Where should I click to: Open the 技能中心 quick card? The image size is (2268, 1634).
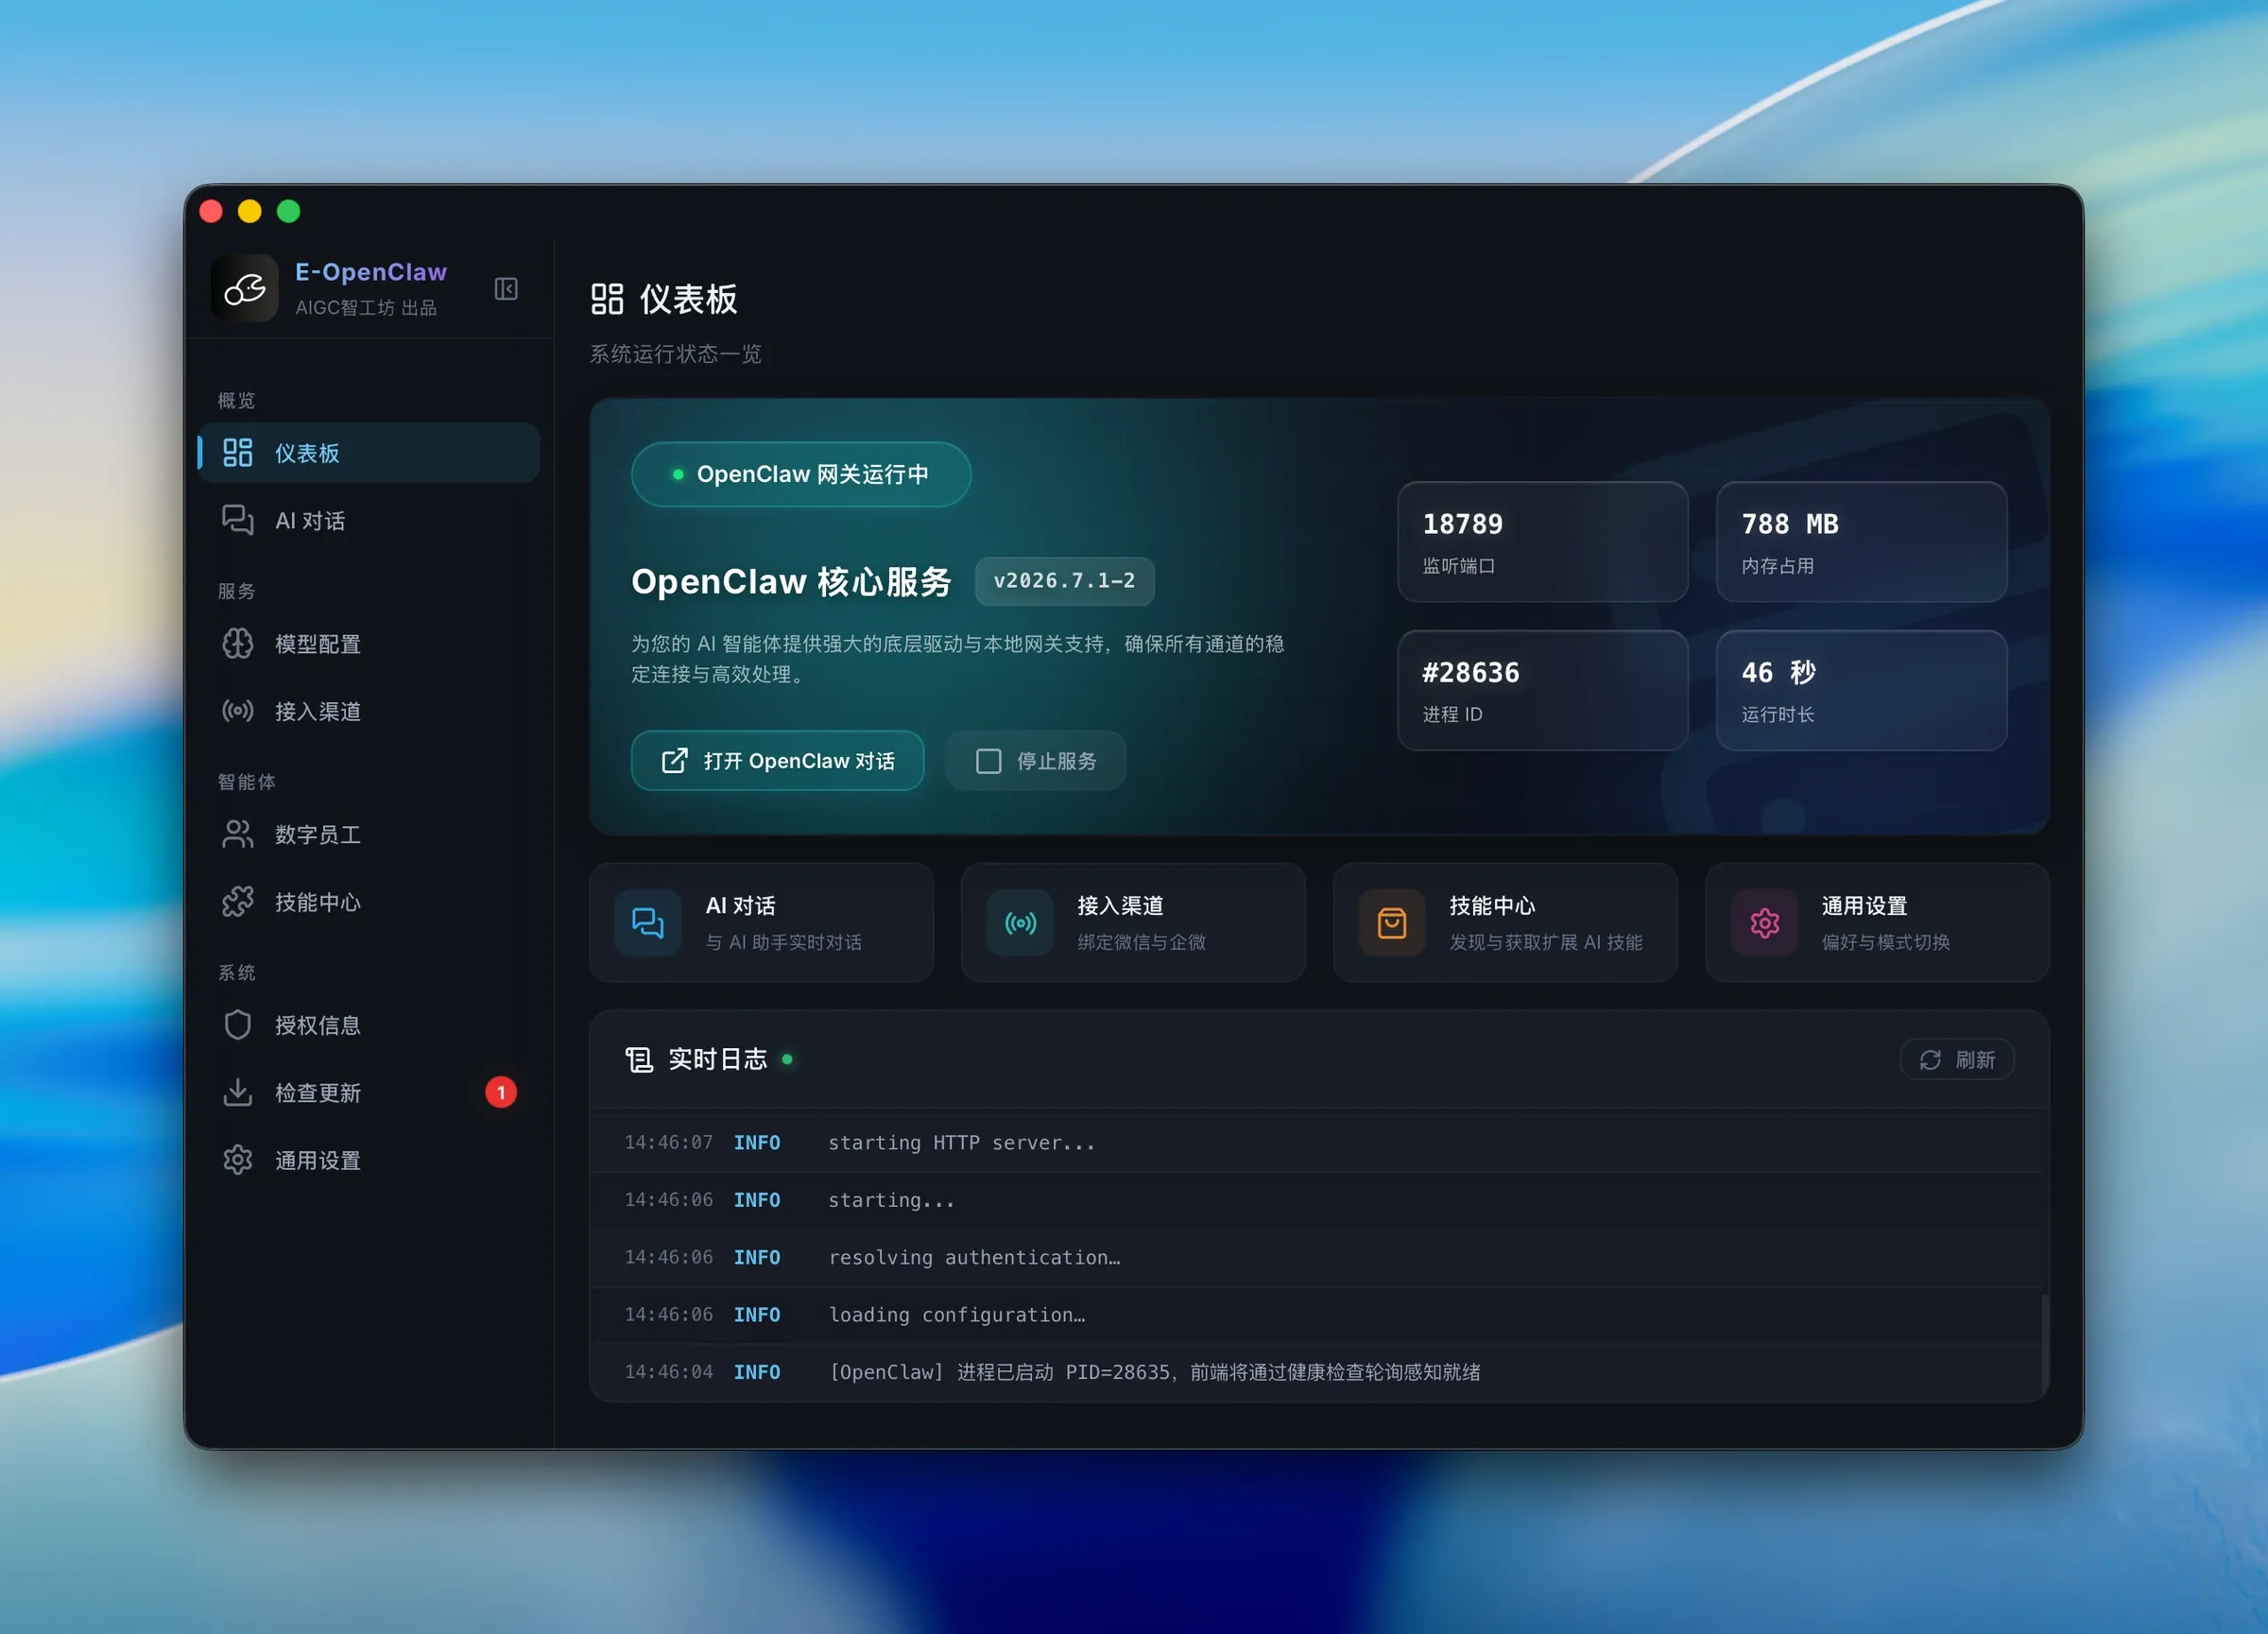tap(1505, 922)
